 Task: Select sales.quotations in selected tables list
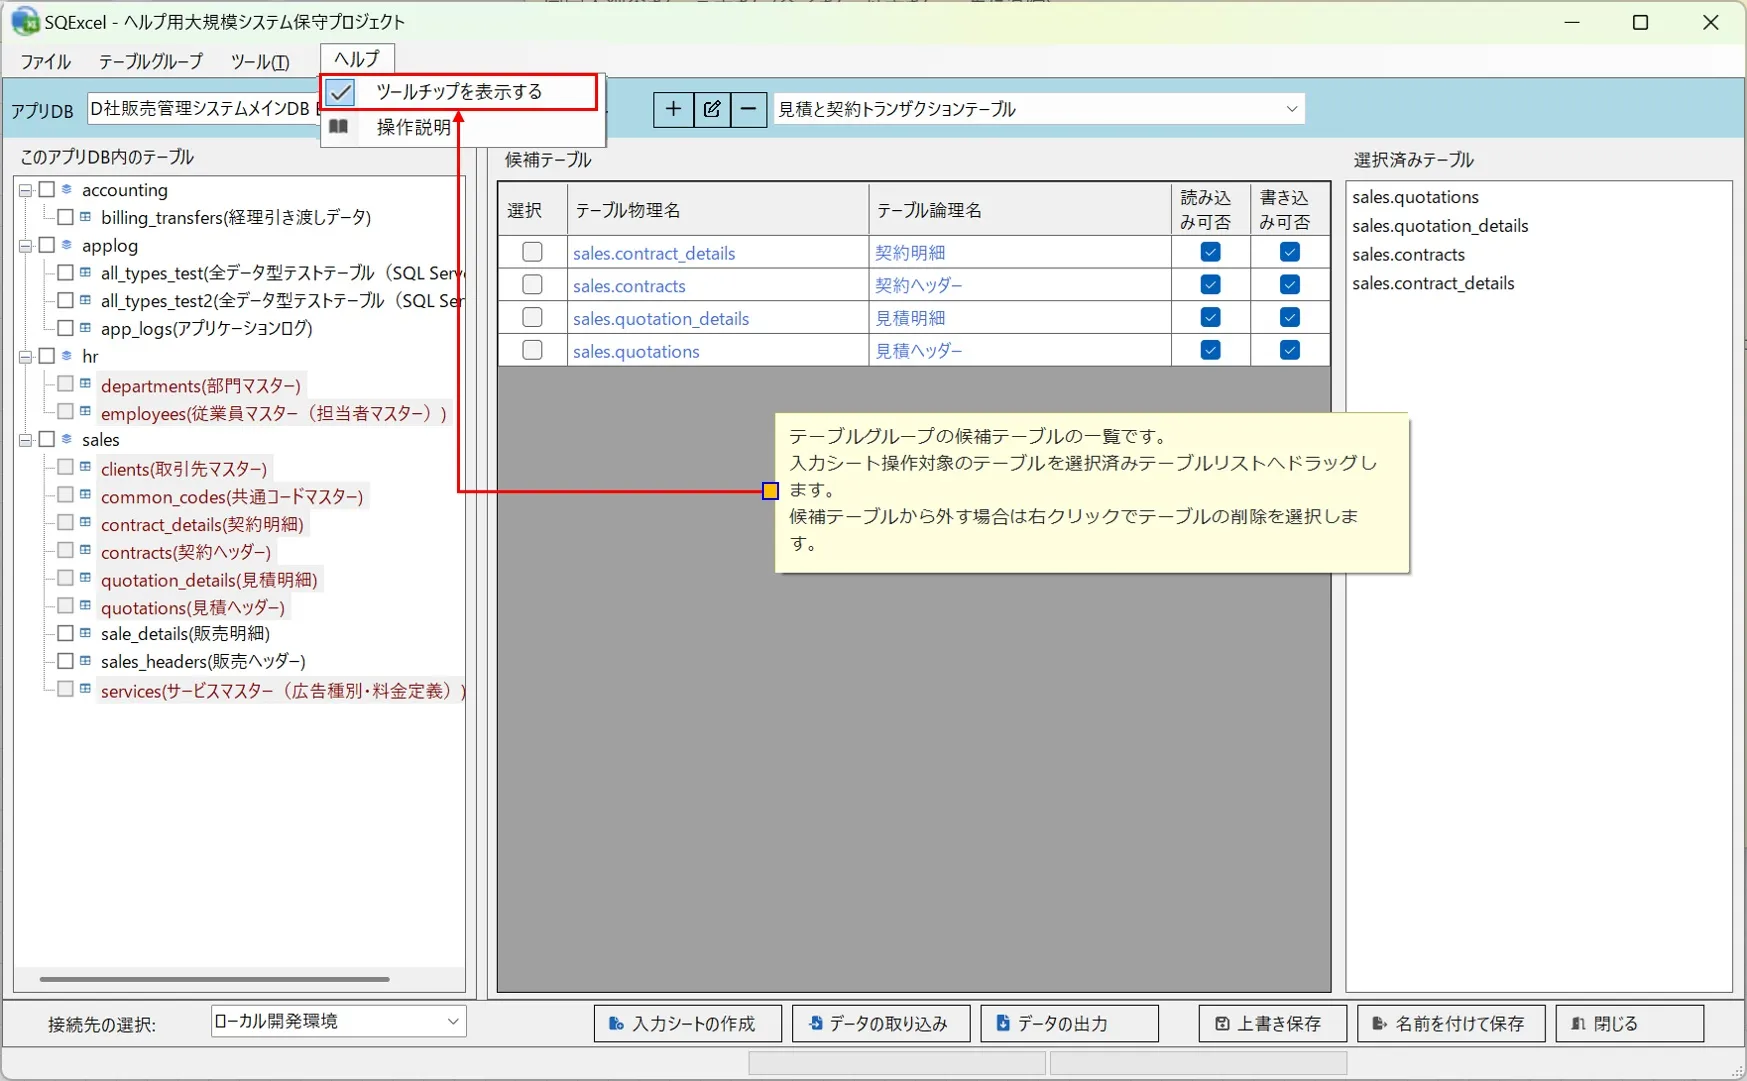coord(1415,197)
